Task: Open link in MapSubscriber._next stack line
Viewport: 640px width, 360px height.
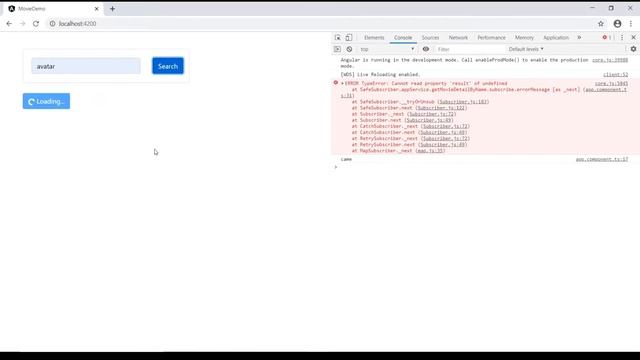Action: tap(430, 151)
